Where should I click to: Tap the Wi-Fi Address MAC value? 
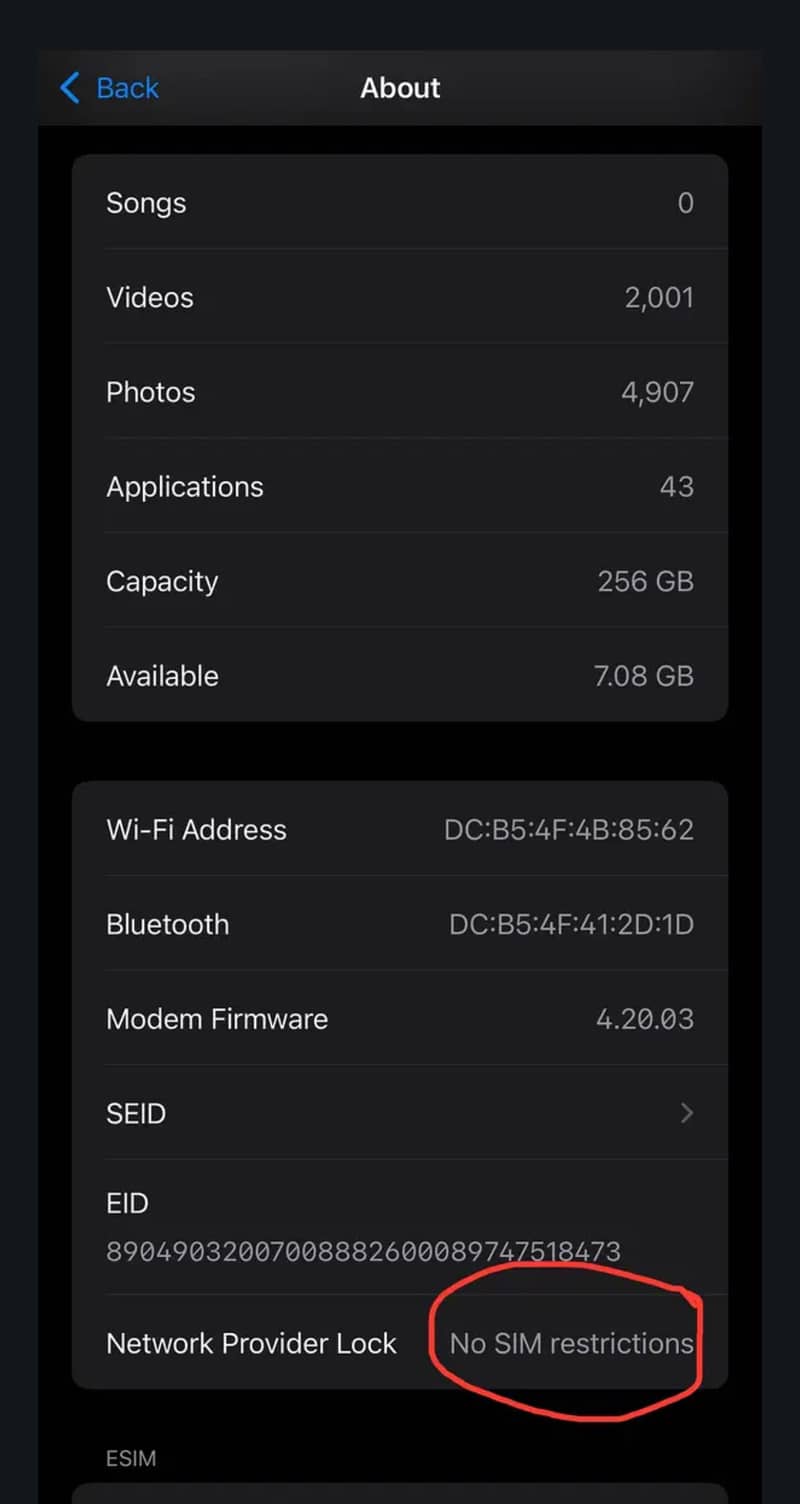tap(568, 830)
